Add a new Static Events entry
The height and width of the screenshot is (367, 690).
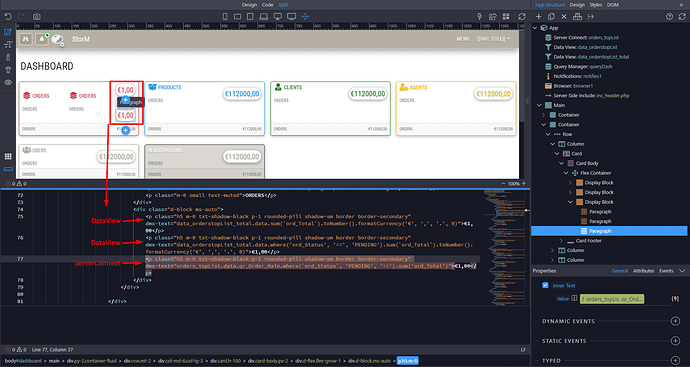coord(675,341)
